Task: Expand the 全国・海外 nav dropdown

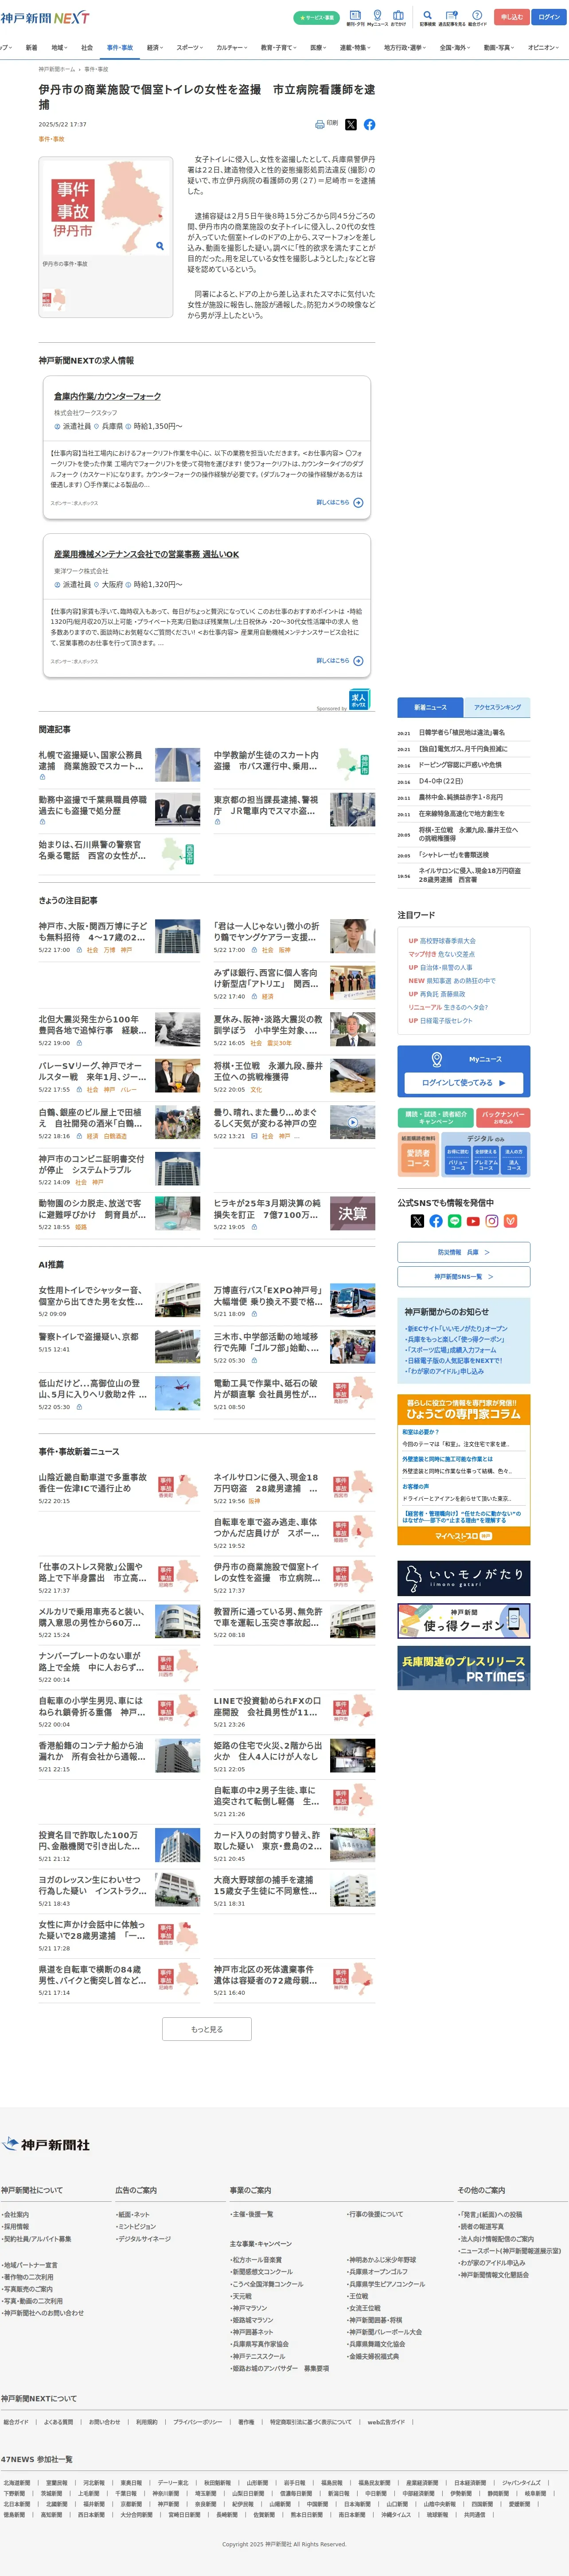Action: click(455, 47)
